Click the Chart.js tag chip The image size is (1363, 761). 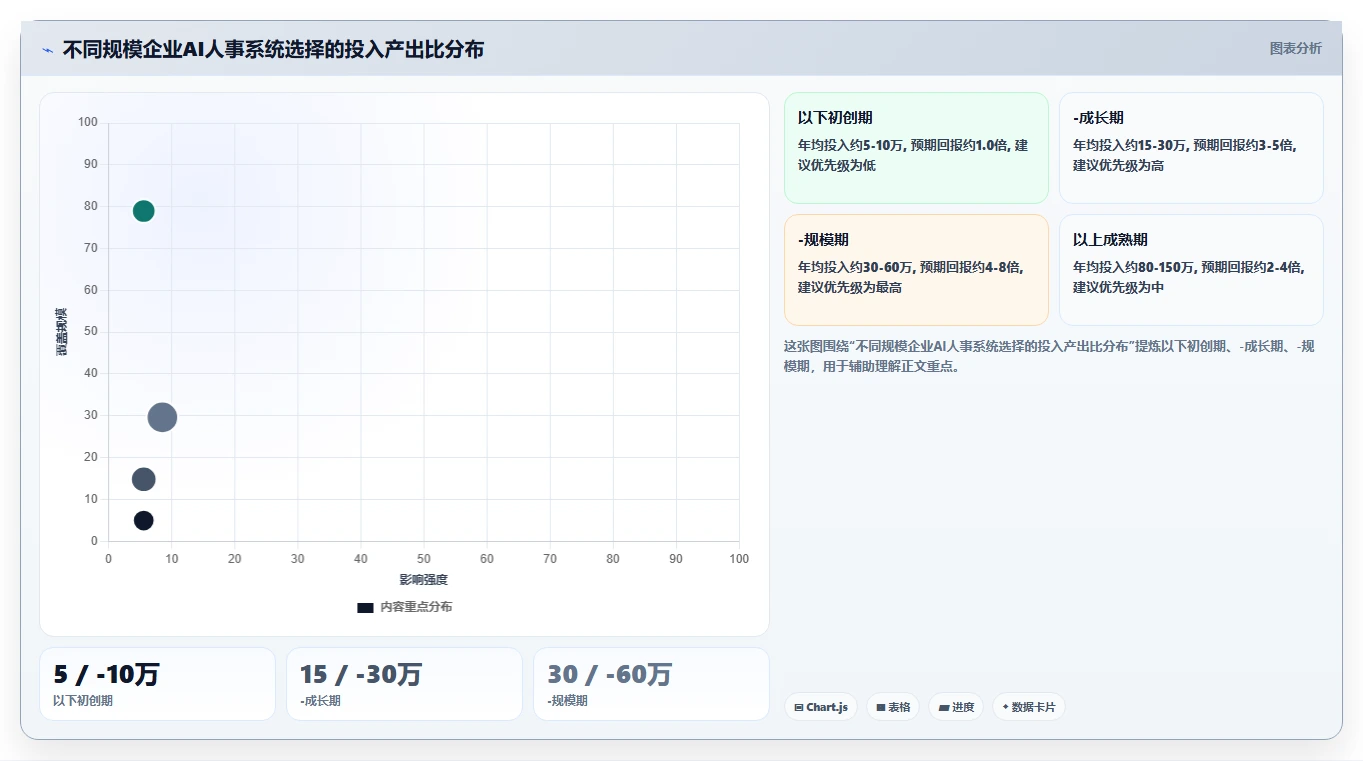(821, 707)
